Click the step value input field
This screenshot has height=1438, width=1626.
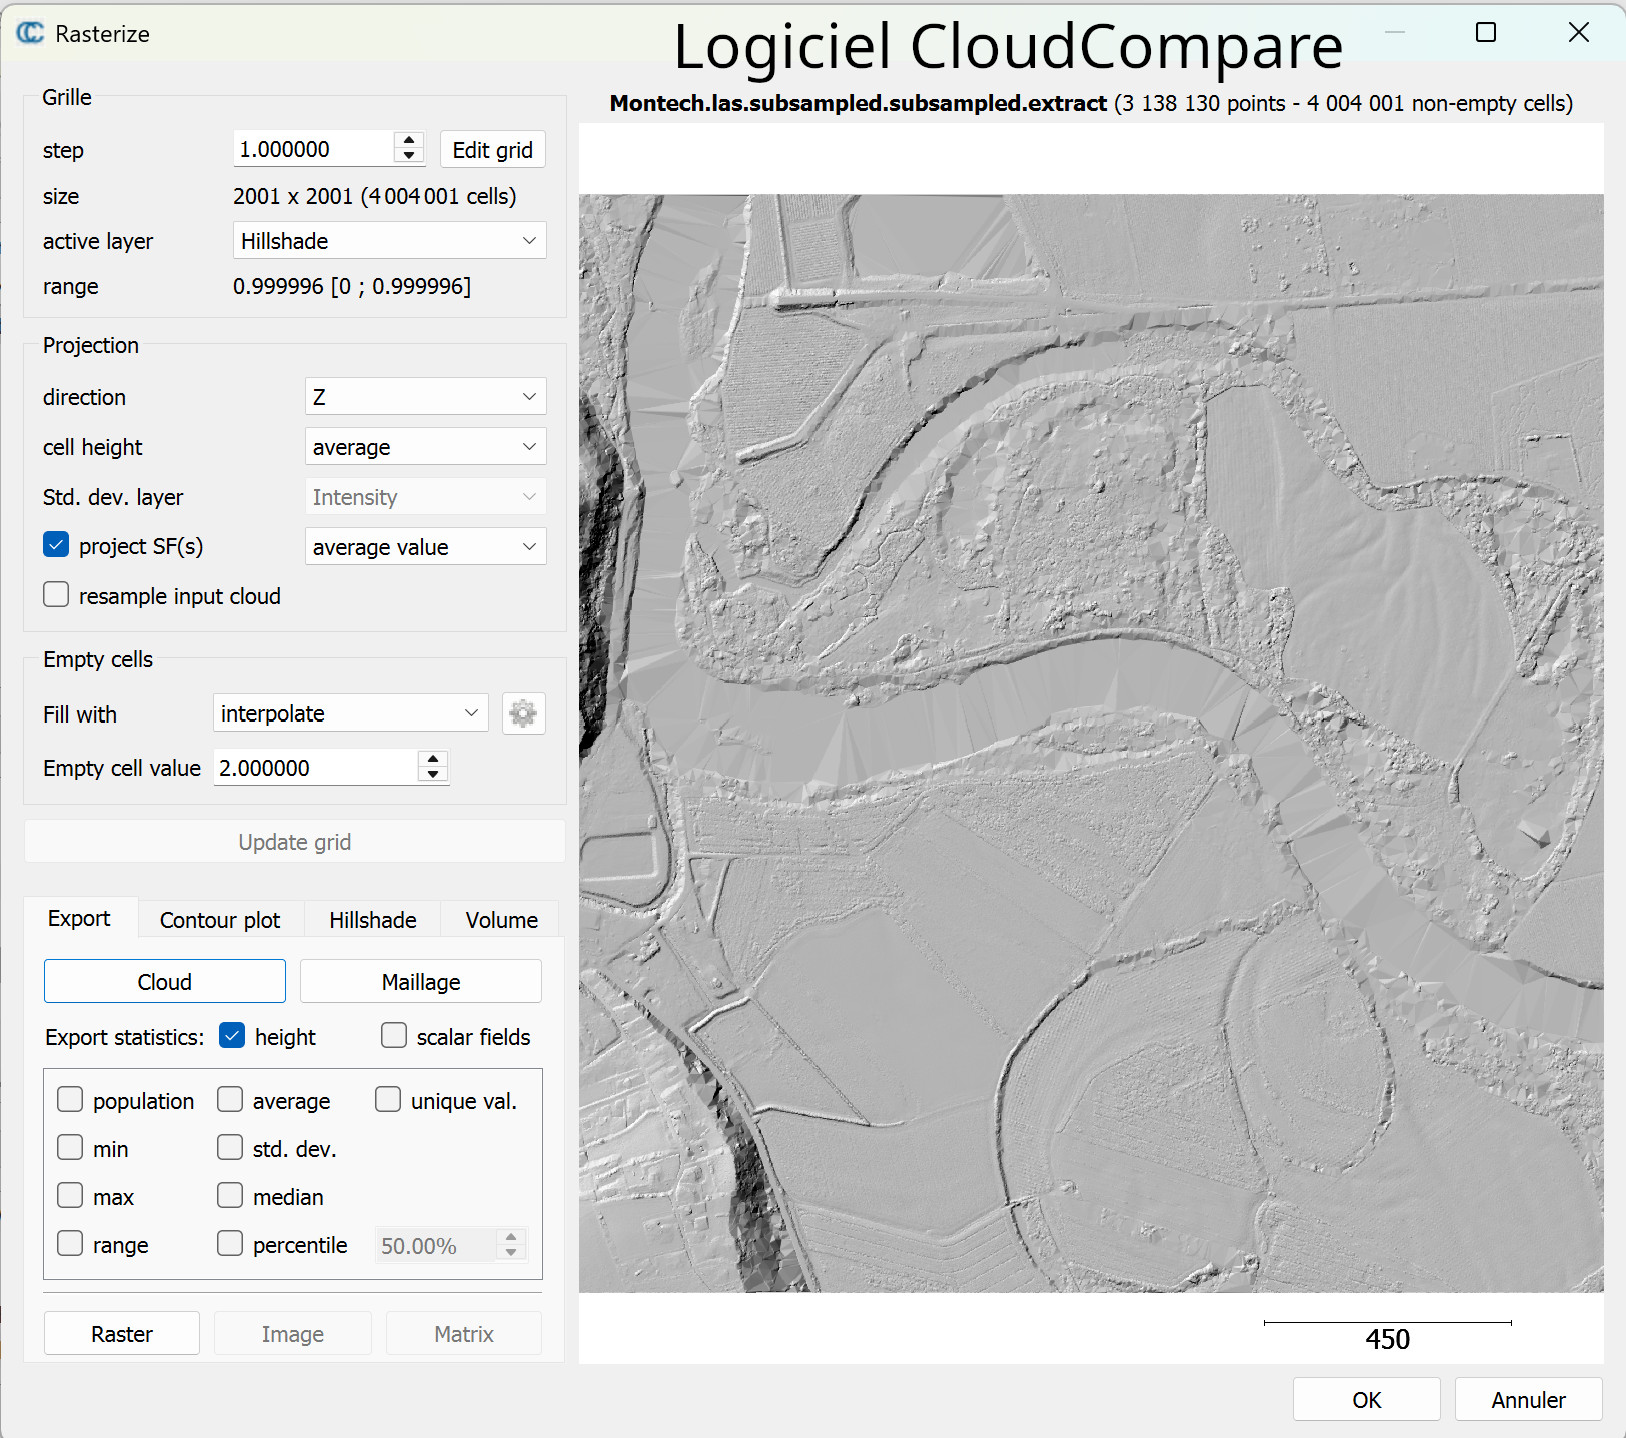(x=315, y=149)
